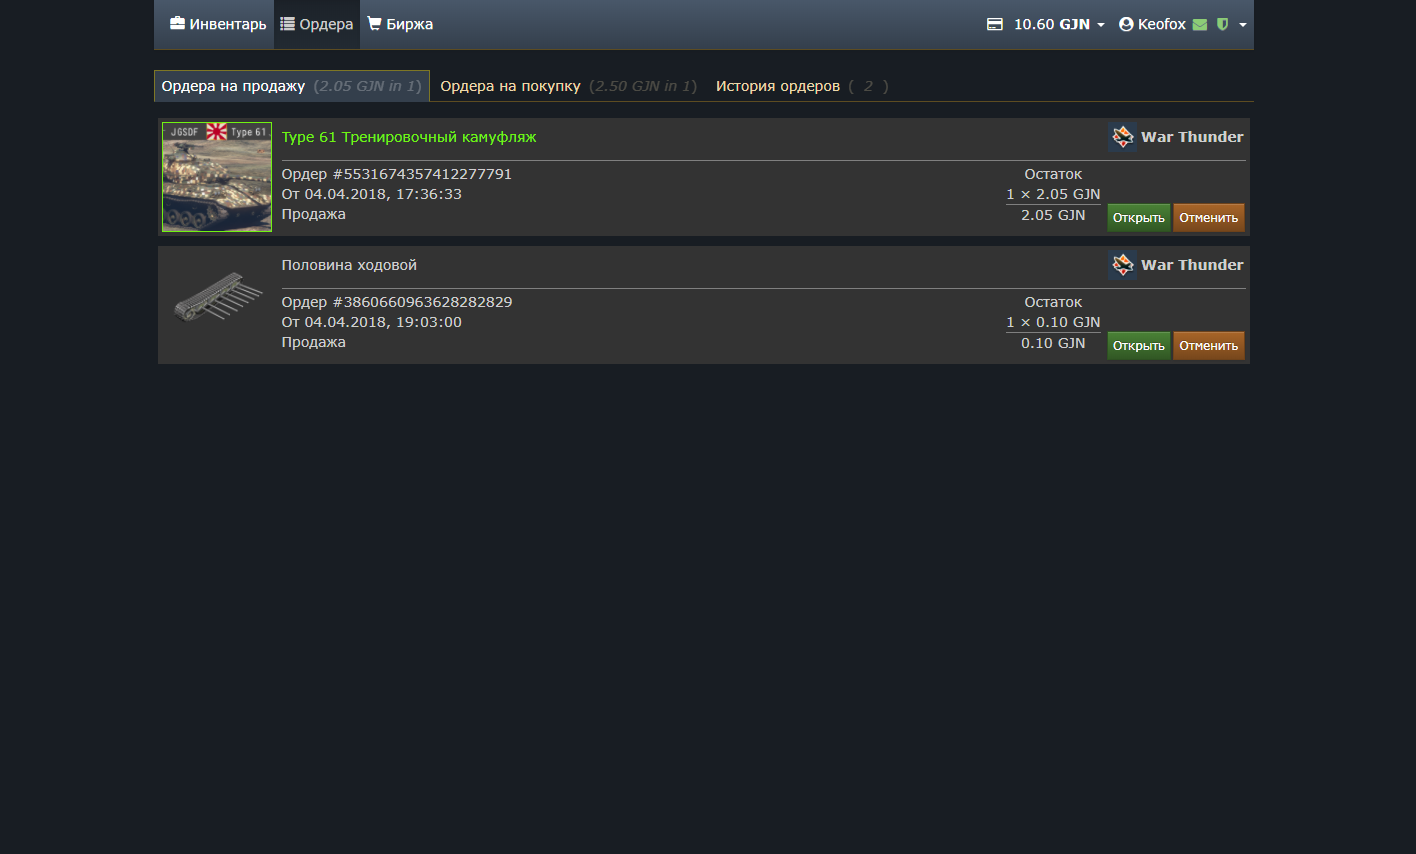Expand the 10.60 GJN balance dropdown
Image resolution: width=1416 pixels, height=854 pixels.
[x=1101, y=25]
